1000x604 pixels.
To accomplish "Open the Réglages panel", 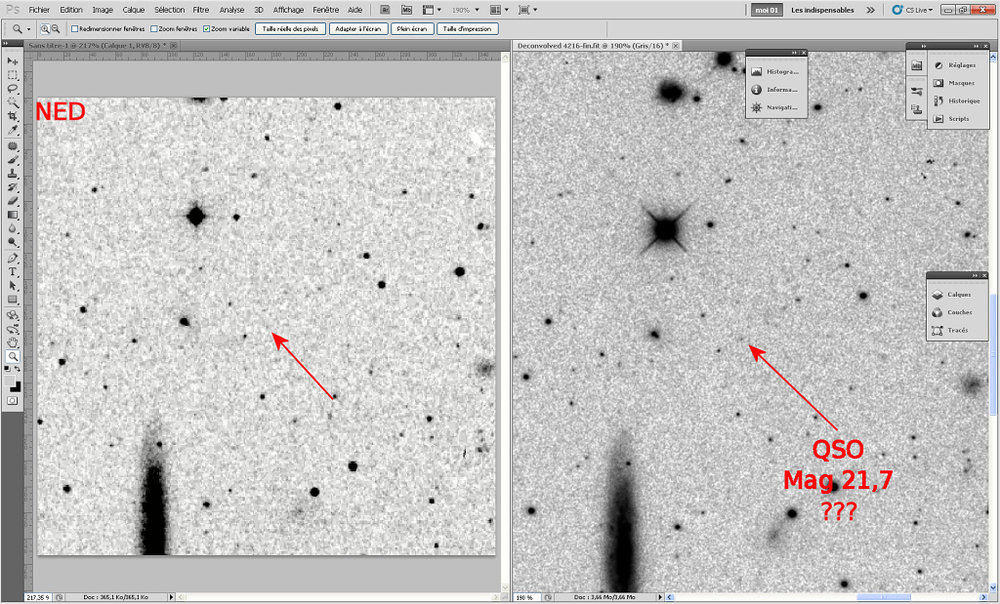I will (957, 65).
